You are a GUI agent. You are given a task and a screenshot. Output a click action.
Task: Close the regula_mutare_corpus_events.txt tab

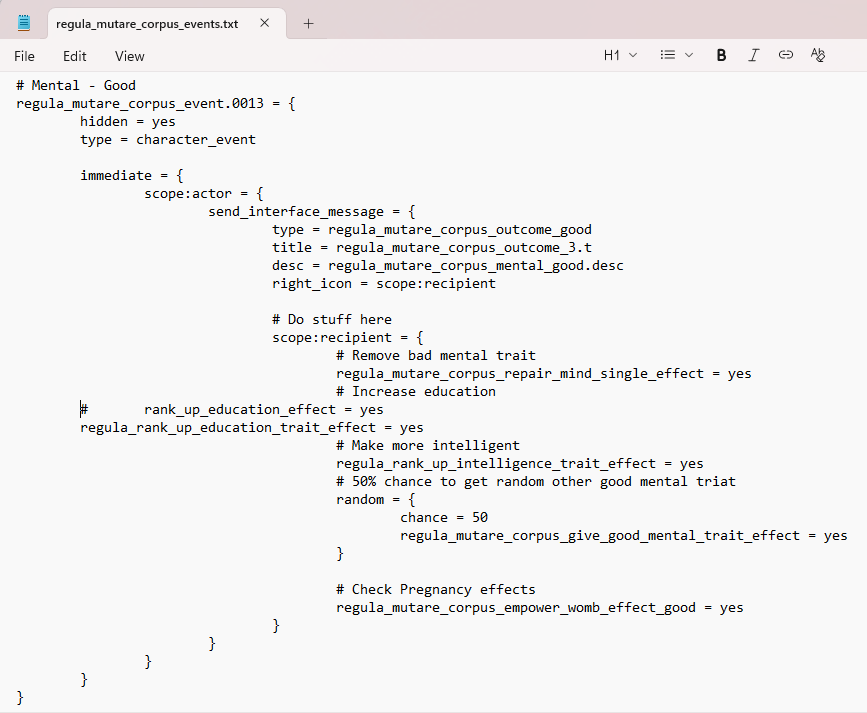point(265,23)
